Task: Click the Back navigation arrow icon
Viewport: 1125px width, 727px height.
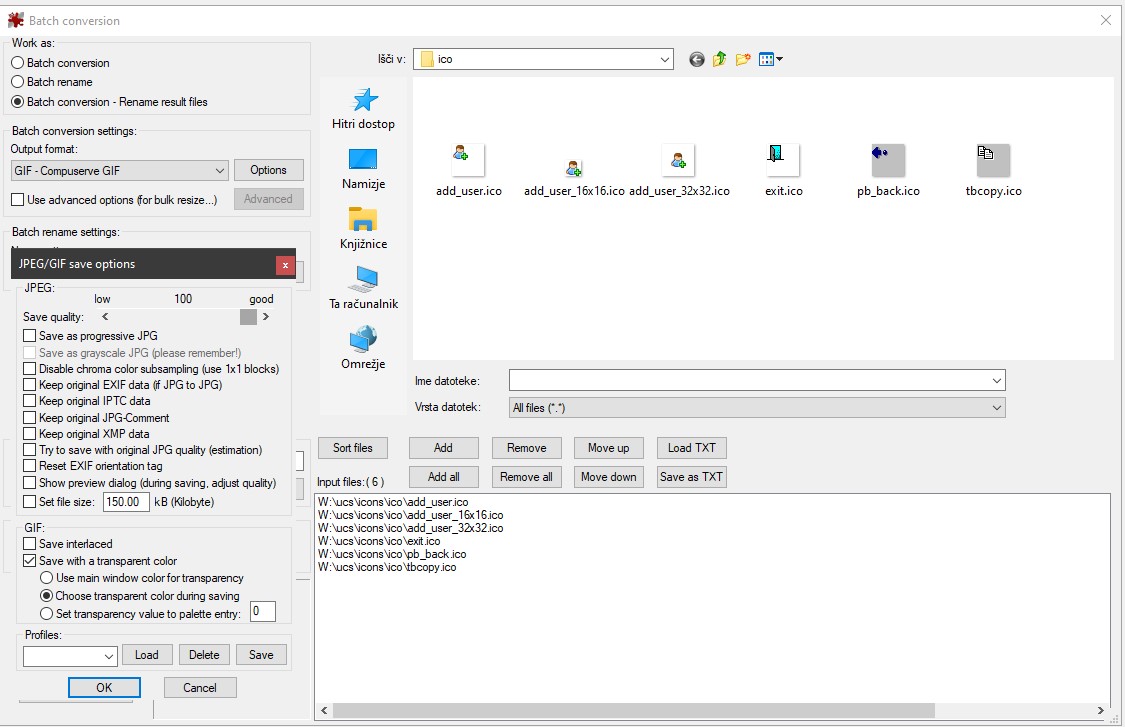Action: tap(697, 60)
